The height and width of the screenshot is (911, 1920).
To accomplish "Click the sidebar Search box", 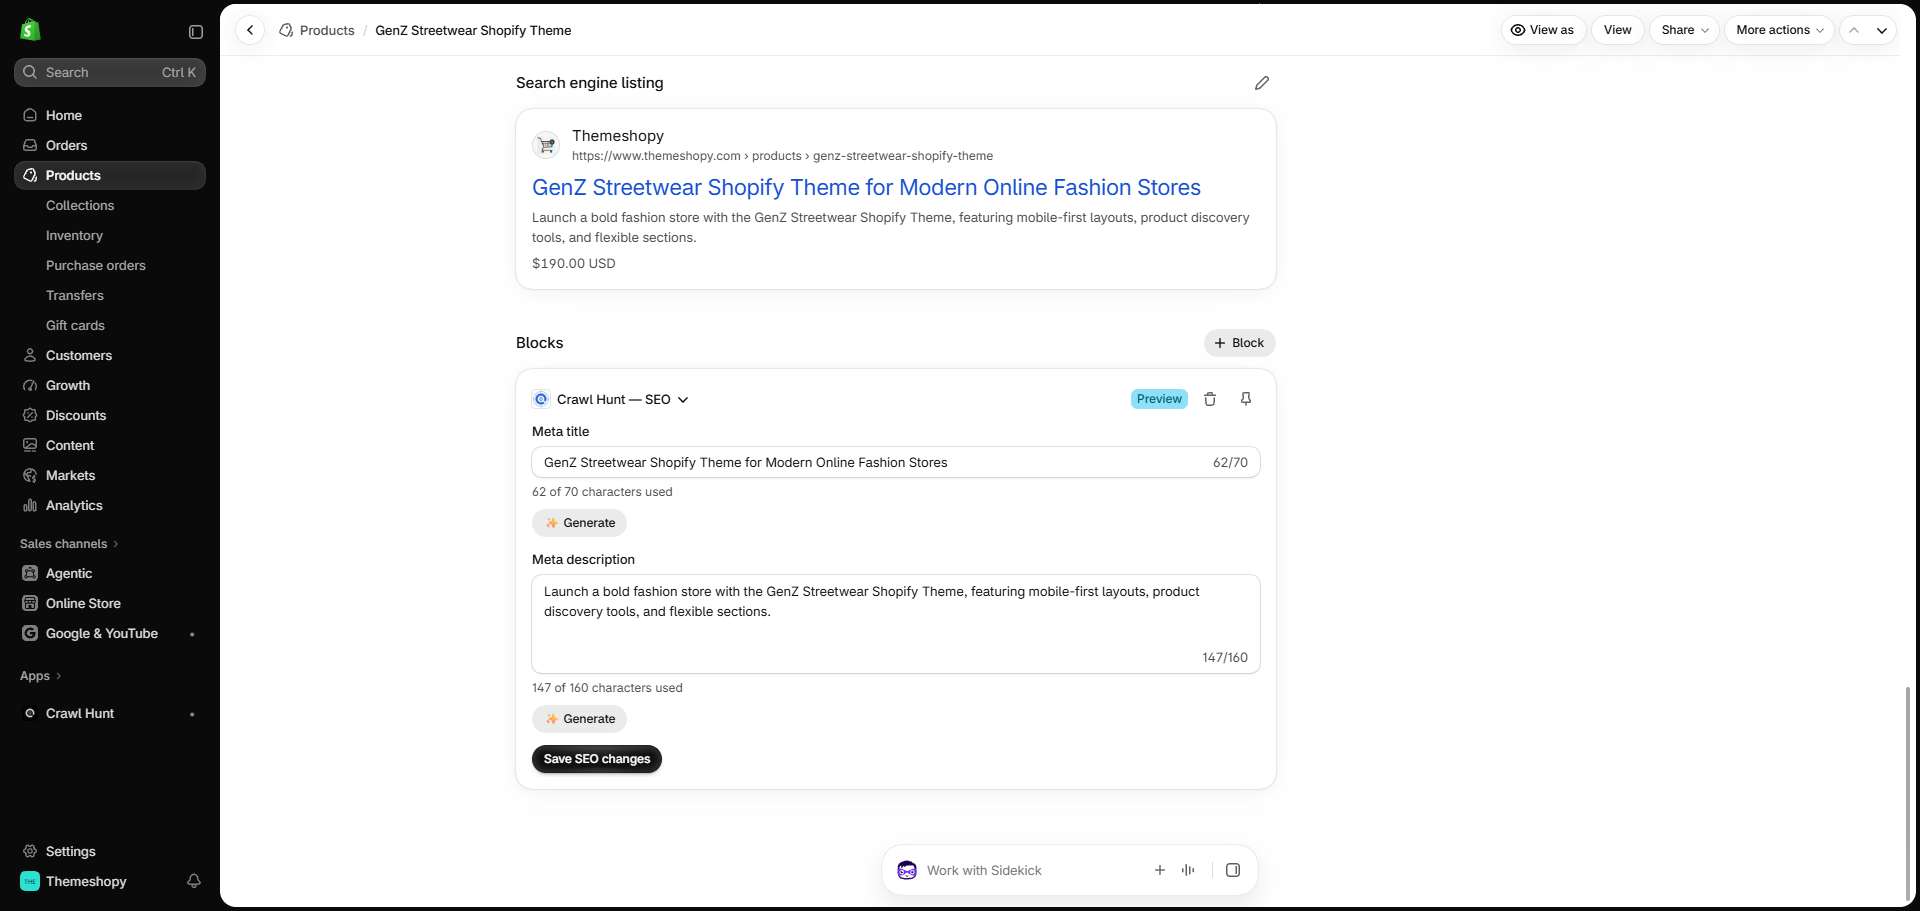I will point(110,72).
